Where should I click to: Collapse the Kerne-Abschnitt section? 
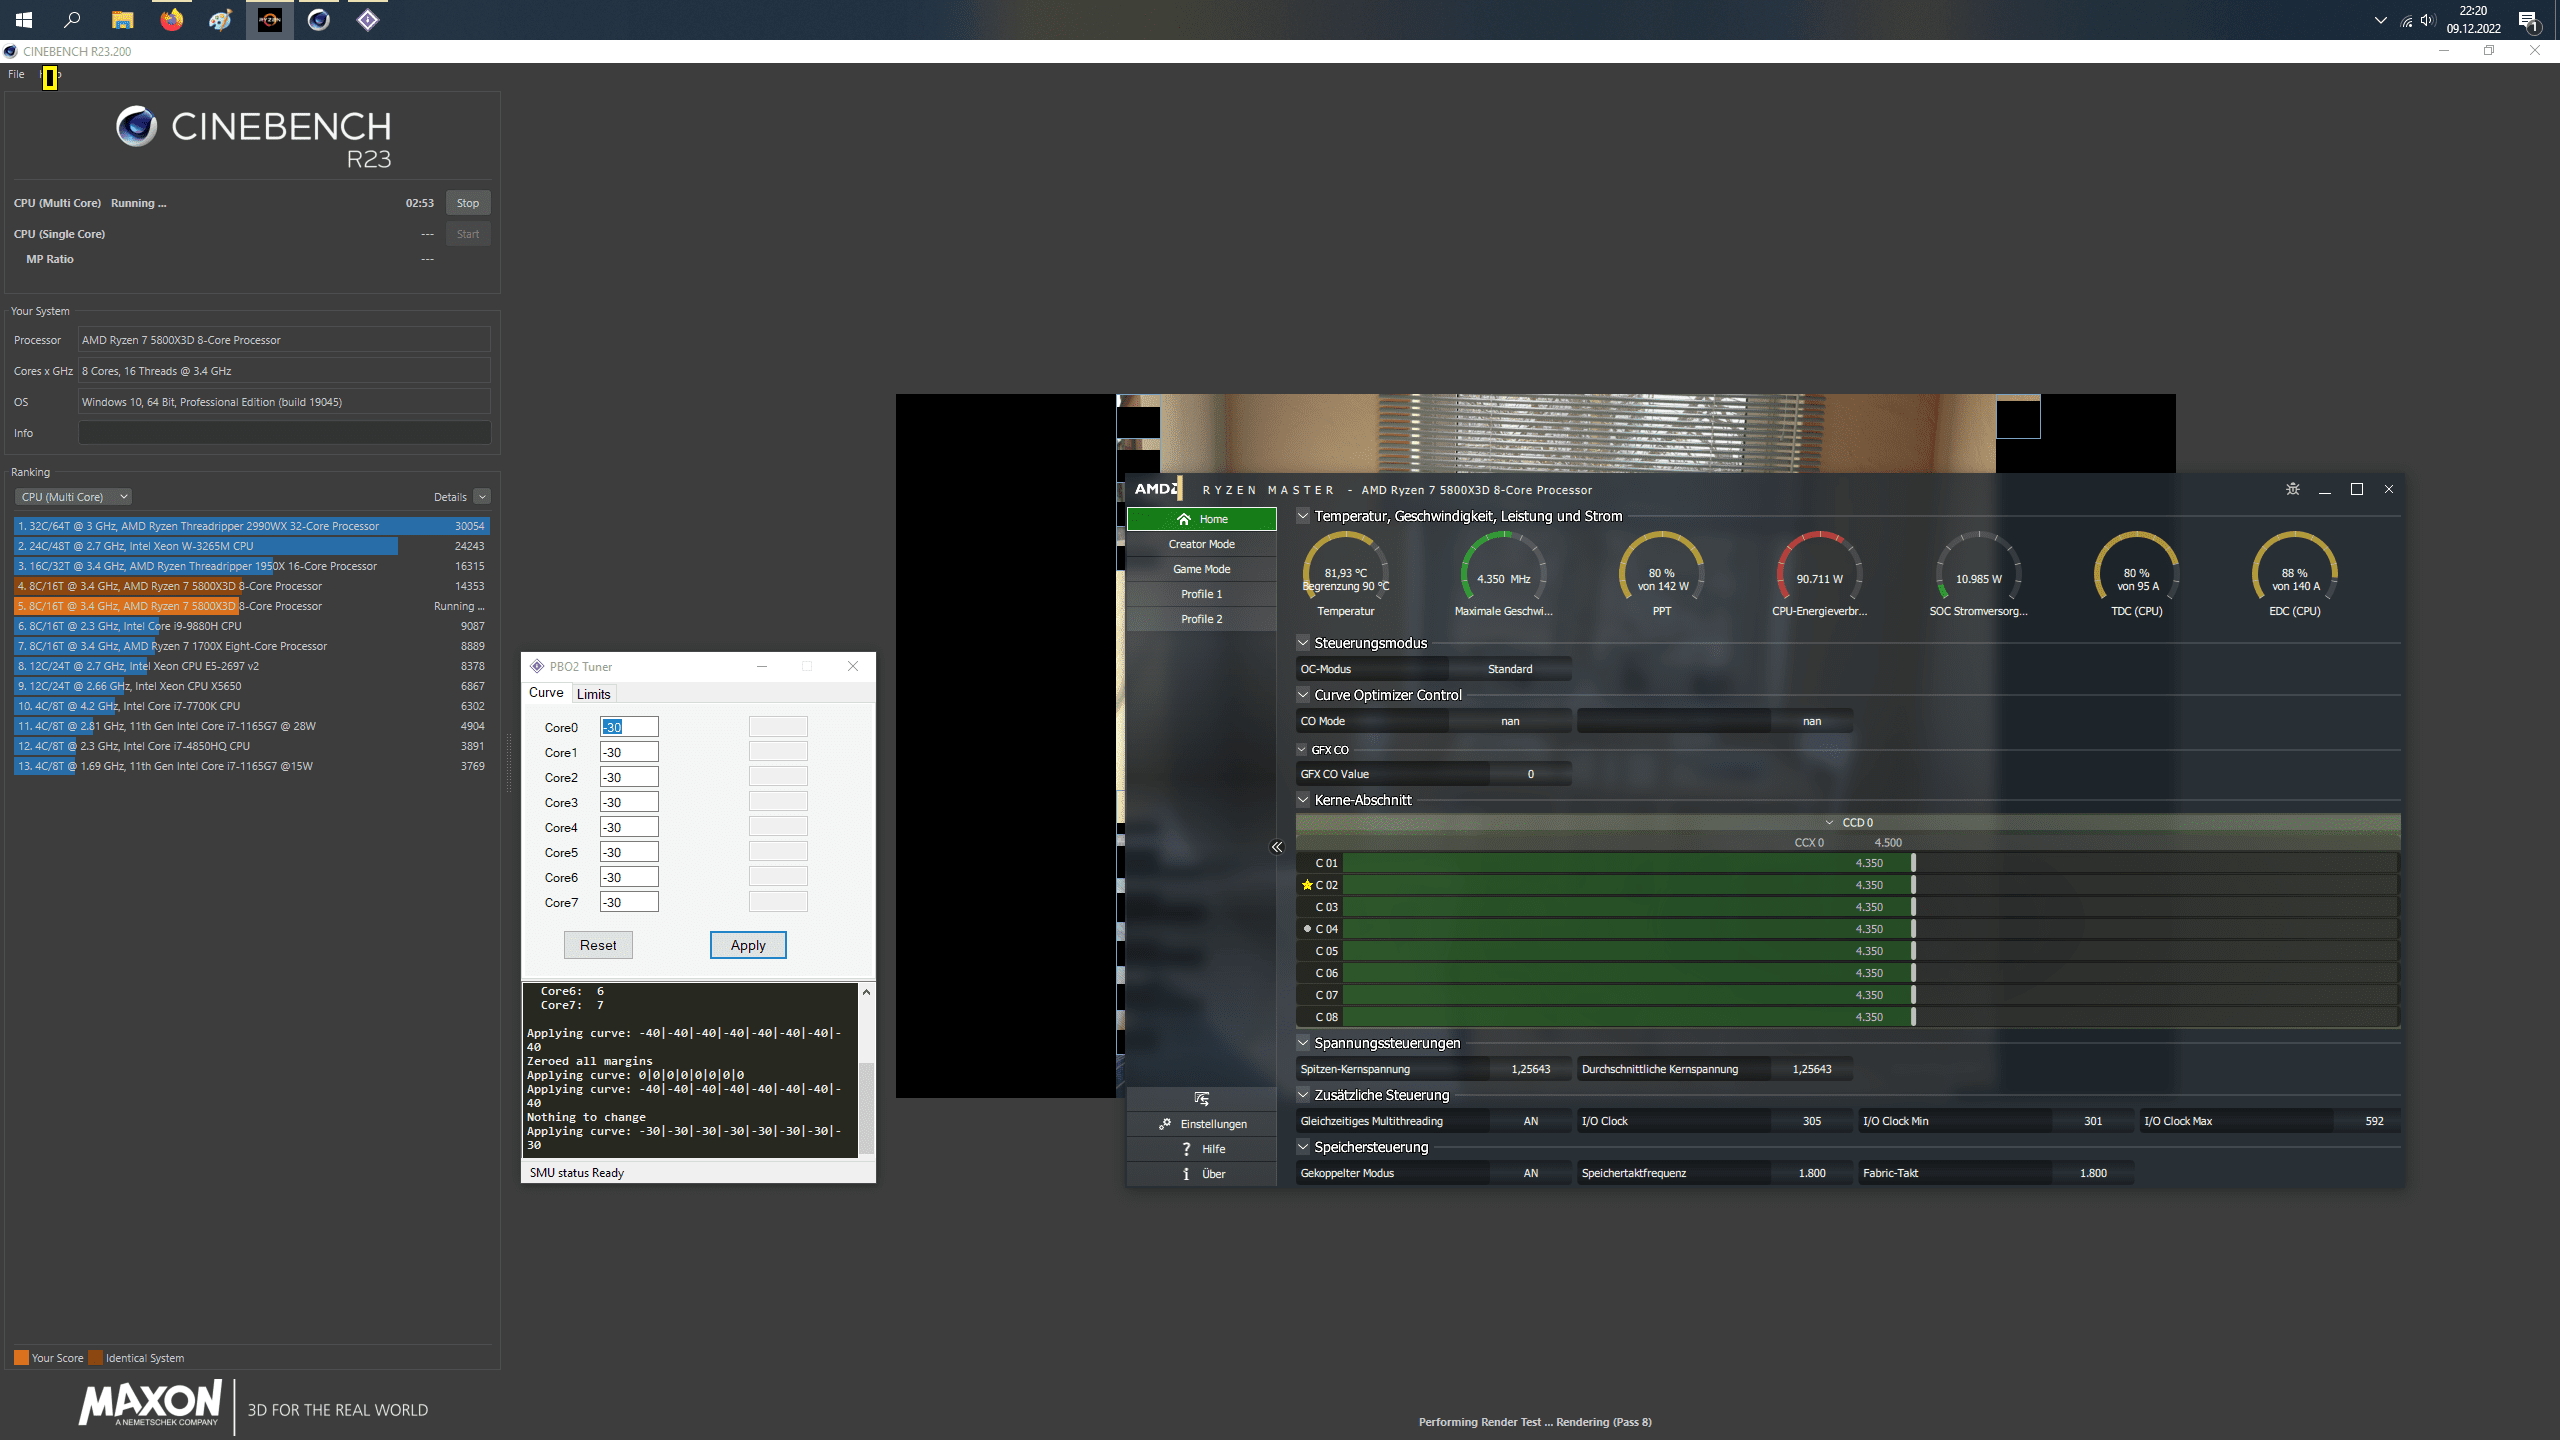pos(1303,800)
